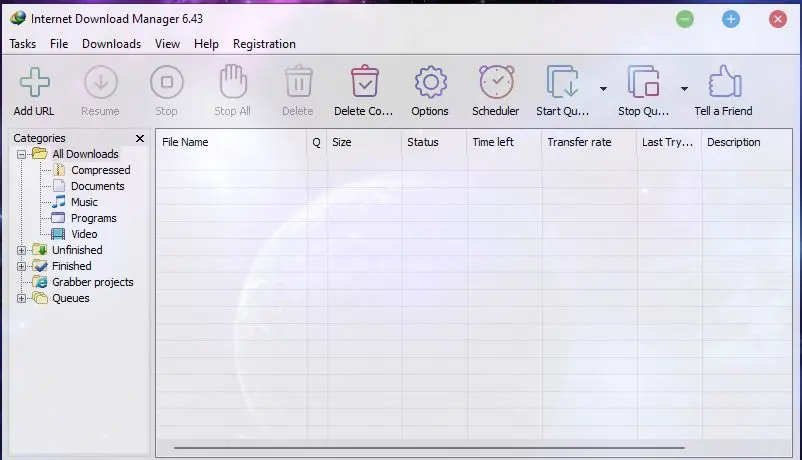Select the Music note category icon
Viewport: 802px width, 460px height.
pyautogui.click(x=59, y=201)
